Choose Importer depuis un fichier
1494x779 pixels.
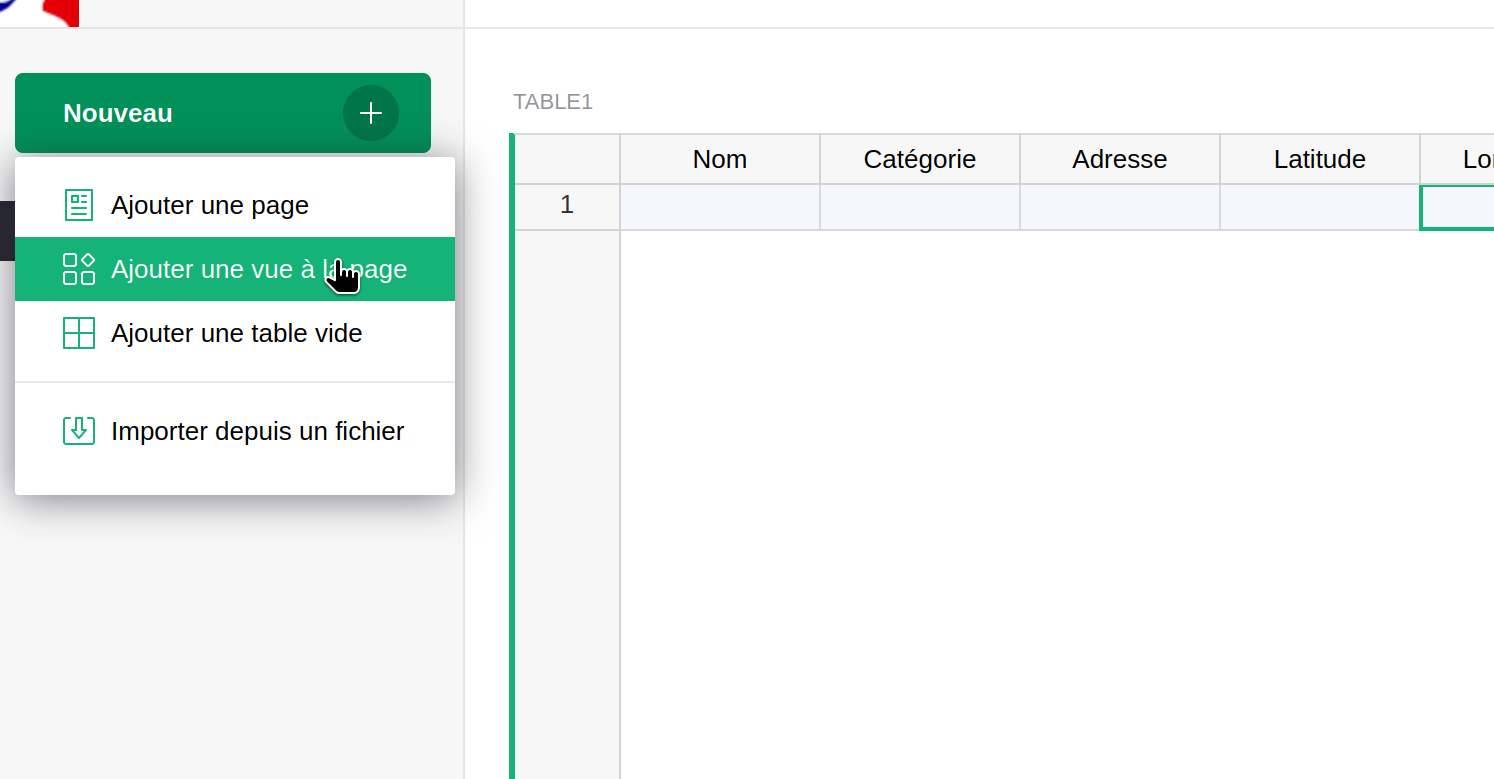235,431
